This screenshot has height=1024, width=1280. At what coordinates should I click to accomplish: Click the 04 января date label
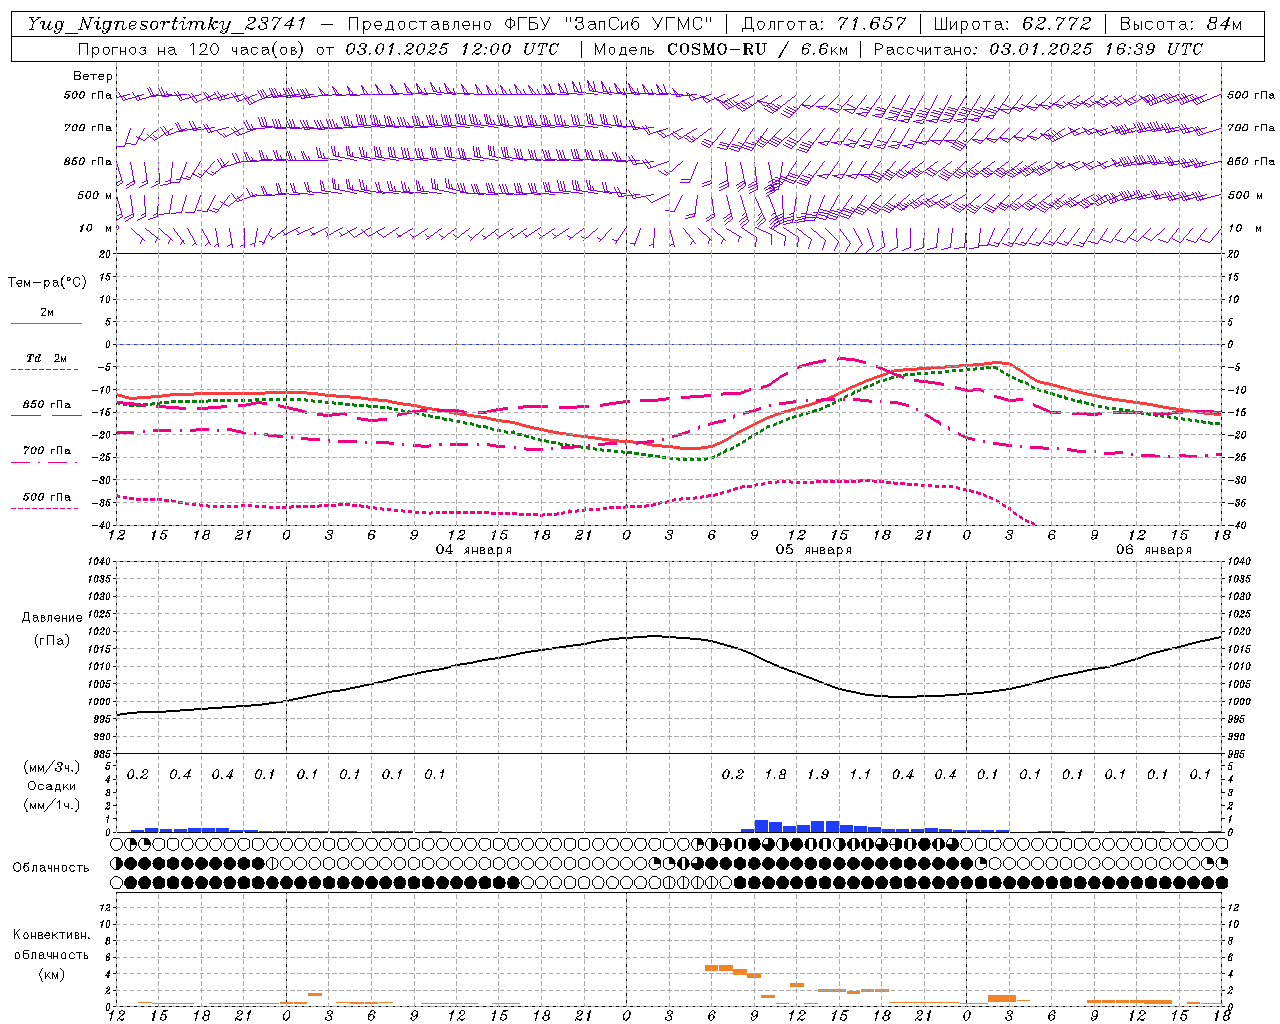click(473, 550)
